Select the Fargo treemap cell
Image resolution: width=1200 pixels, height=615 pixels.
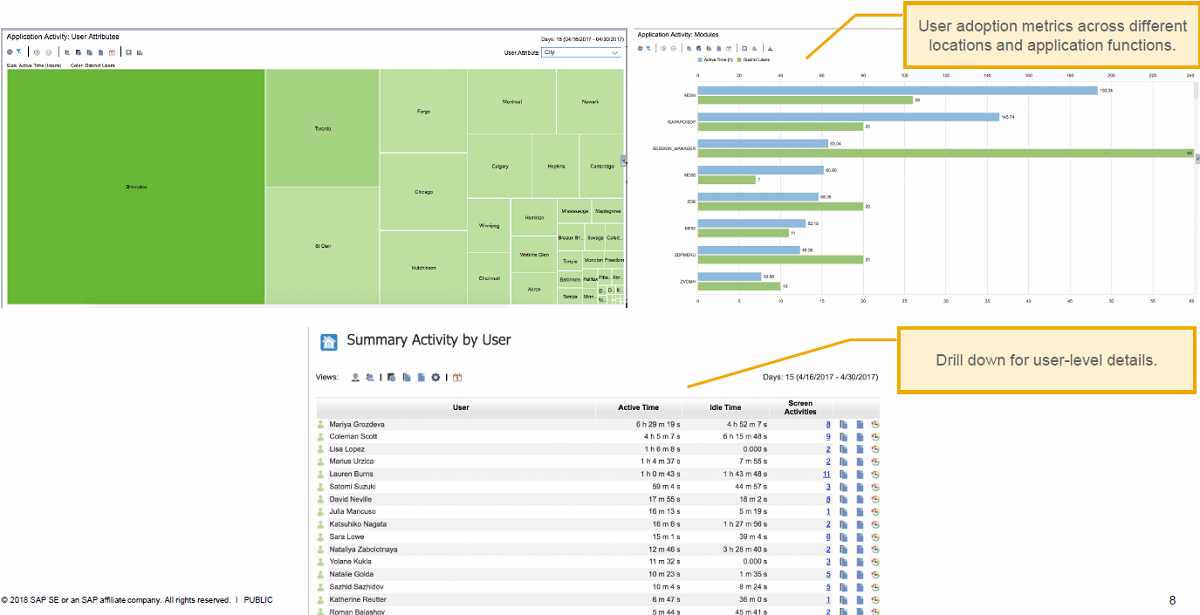(x=424, y=111)
